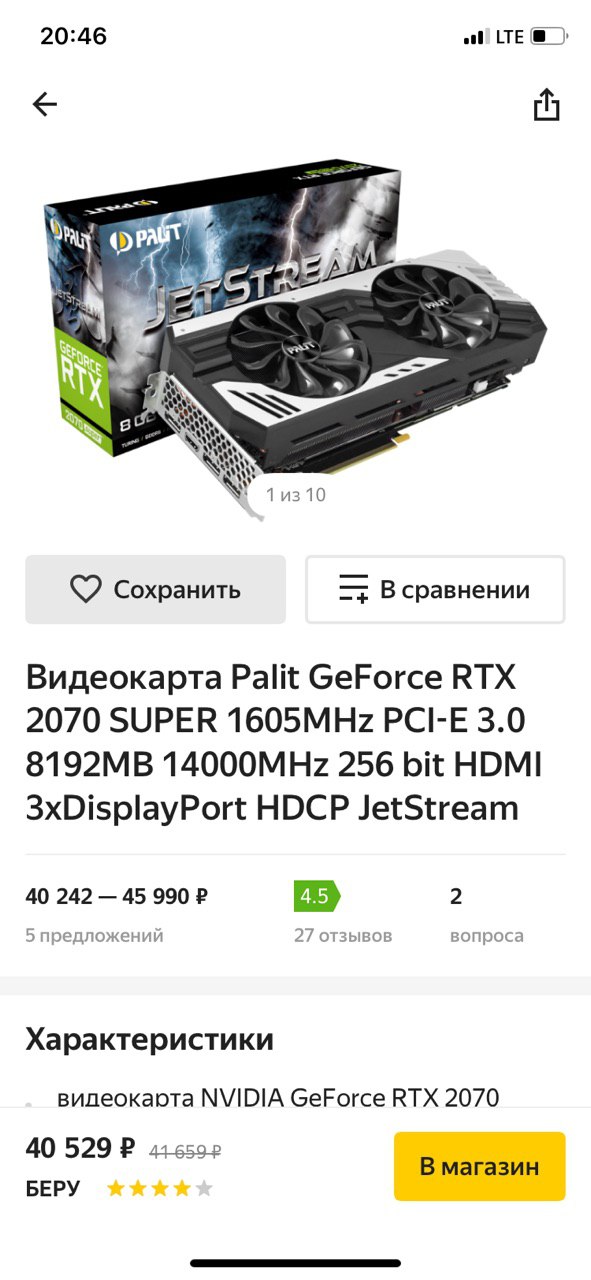Tap the back arrow icon
This screenshot has height=1280, width=591.
(x=45, y=104)
